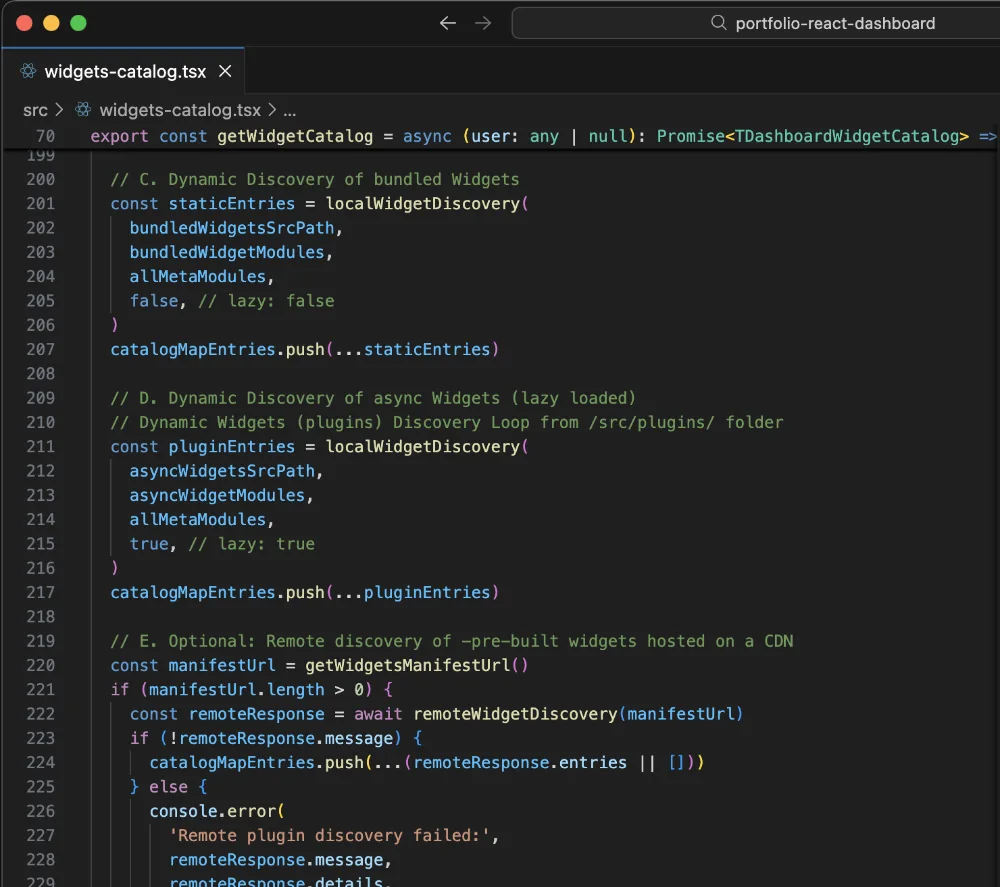Navigate back with the left arrow icon
The width and height of the screenshot is (1000, 887).
click(x=447, y=23)
